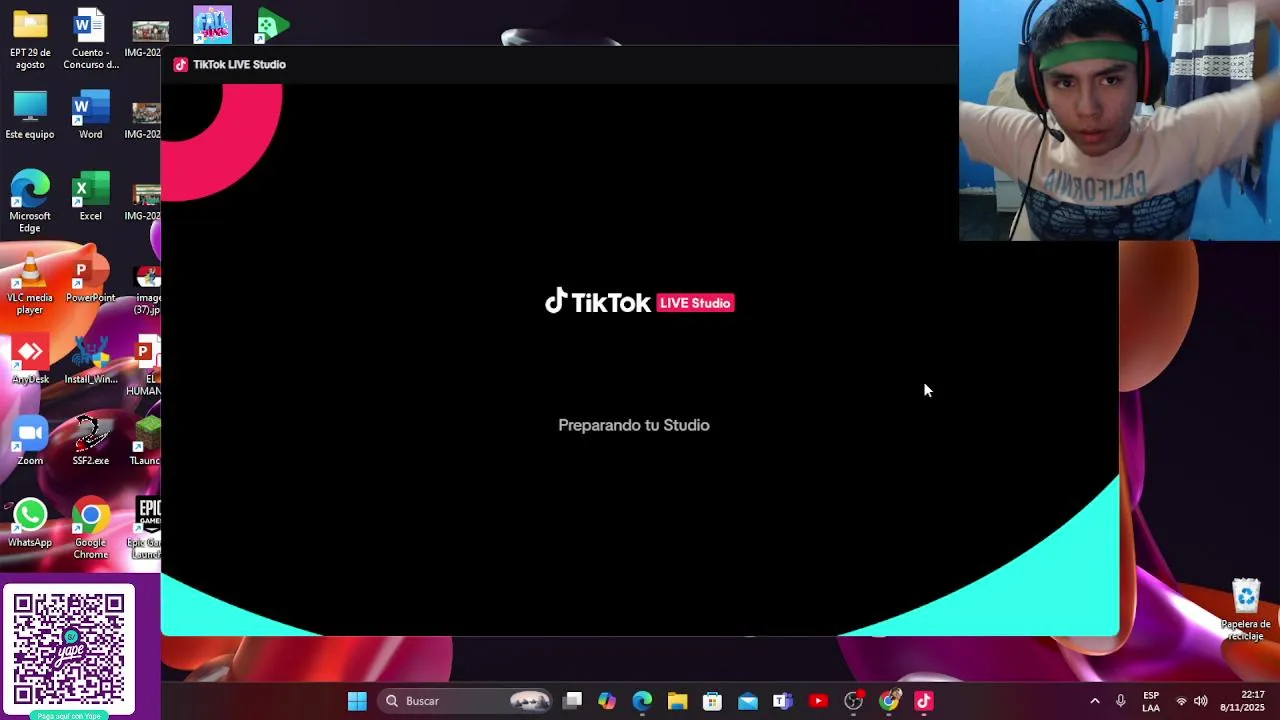Click the Preparando tu Studio text
1280x720 pixels.
[634, 425]
